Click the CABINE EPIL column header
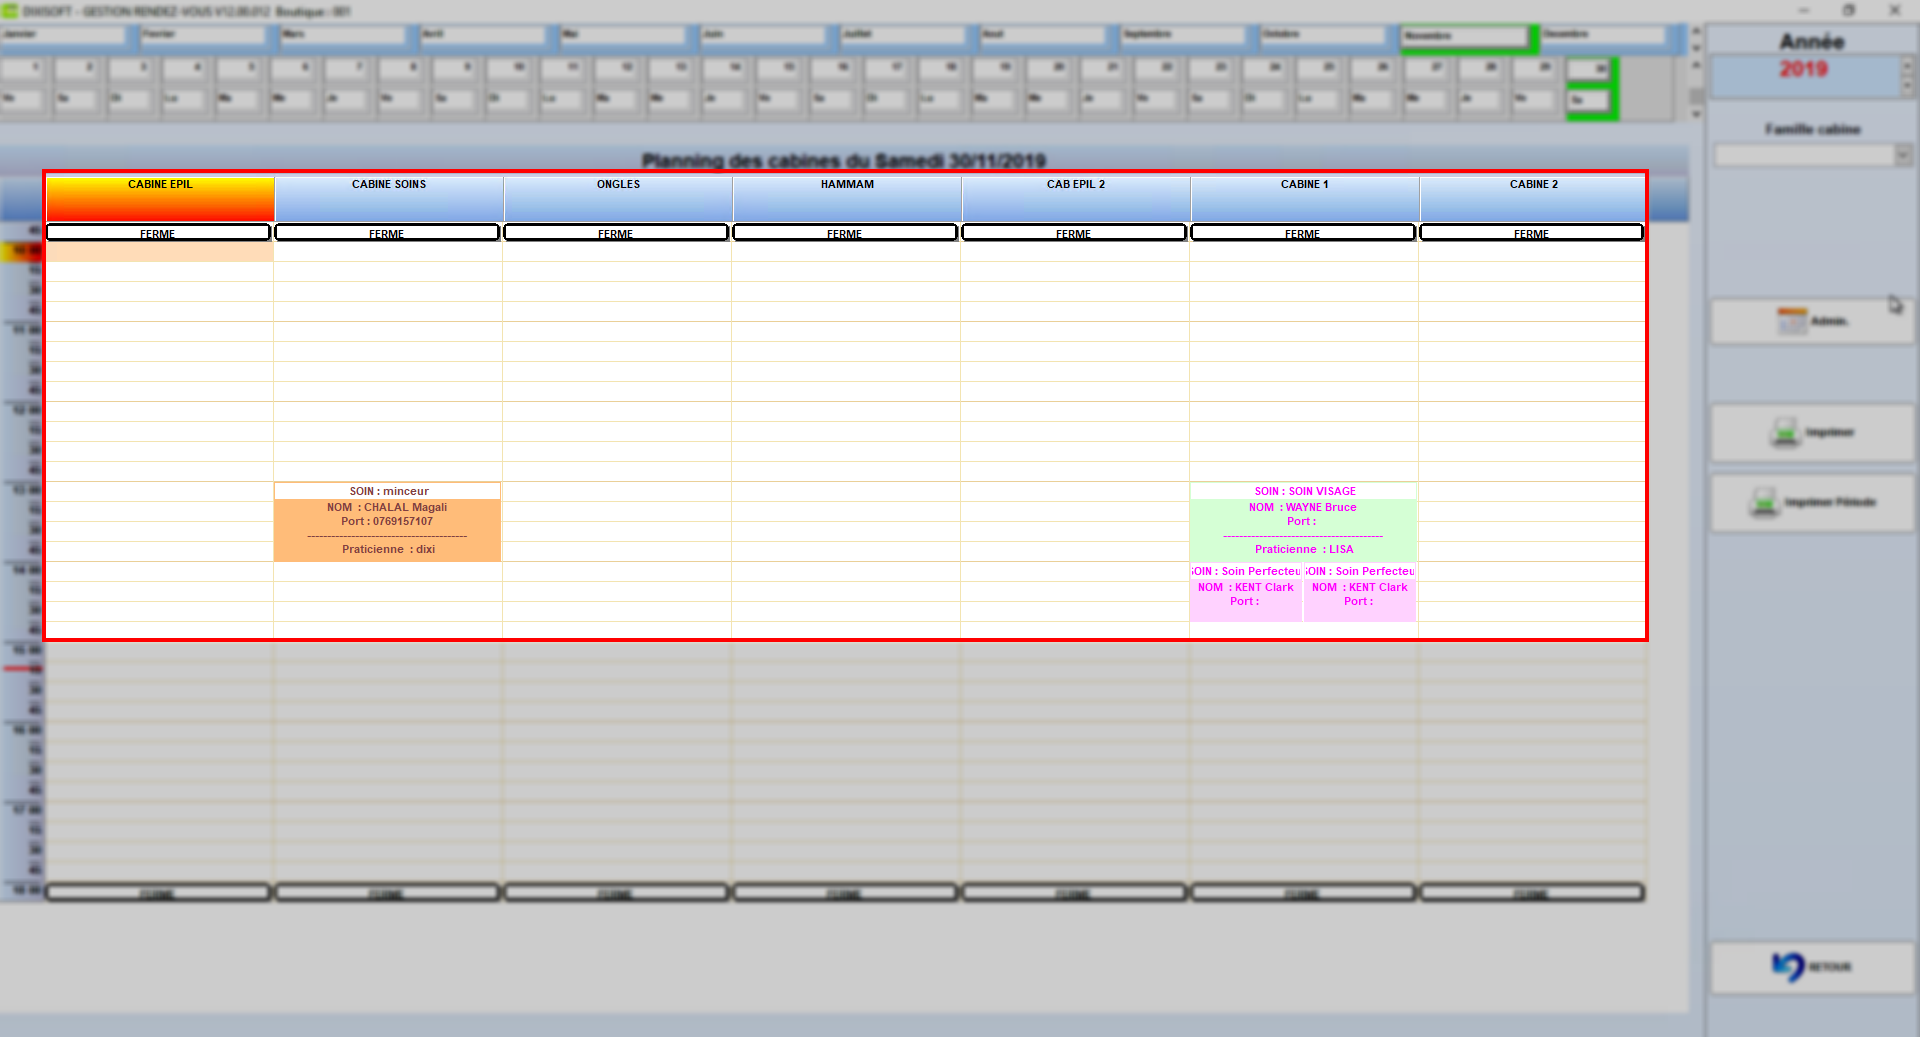 coord(160,198)
